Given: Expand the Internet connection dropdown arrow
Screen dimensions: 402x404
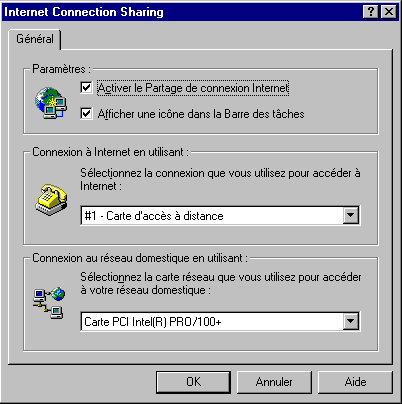Looking at the screenshot, I should tap(351, 215).
